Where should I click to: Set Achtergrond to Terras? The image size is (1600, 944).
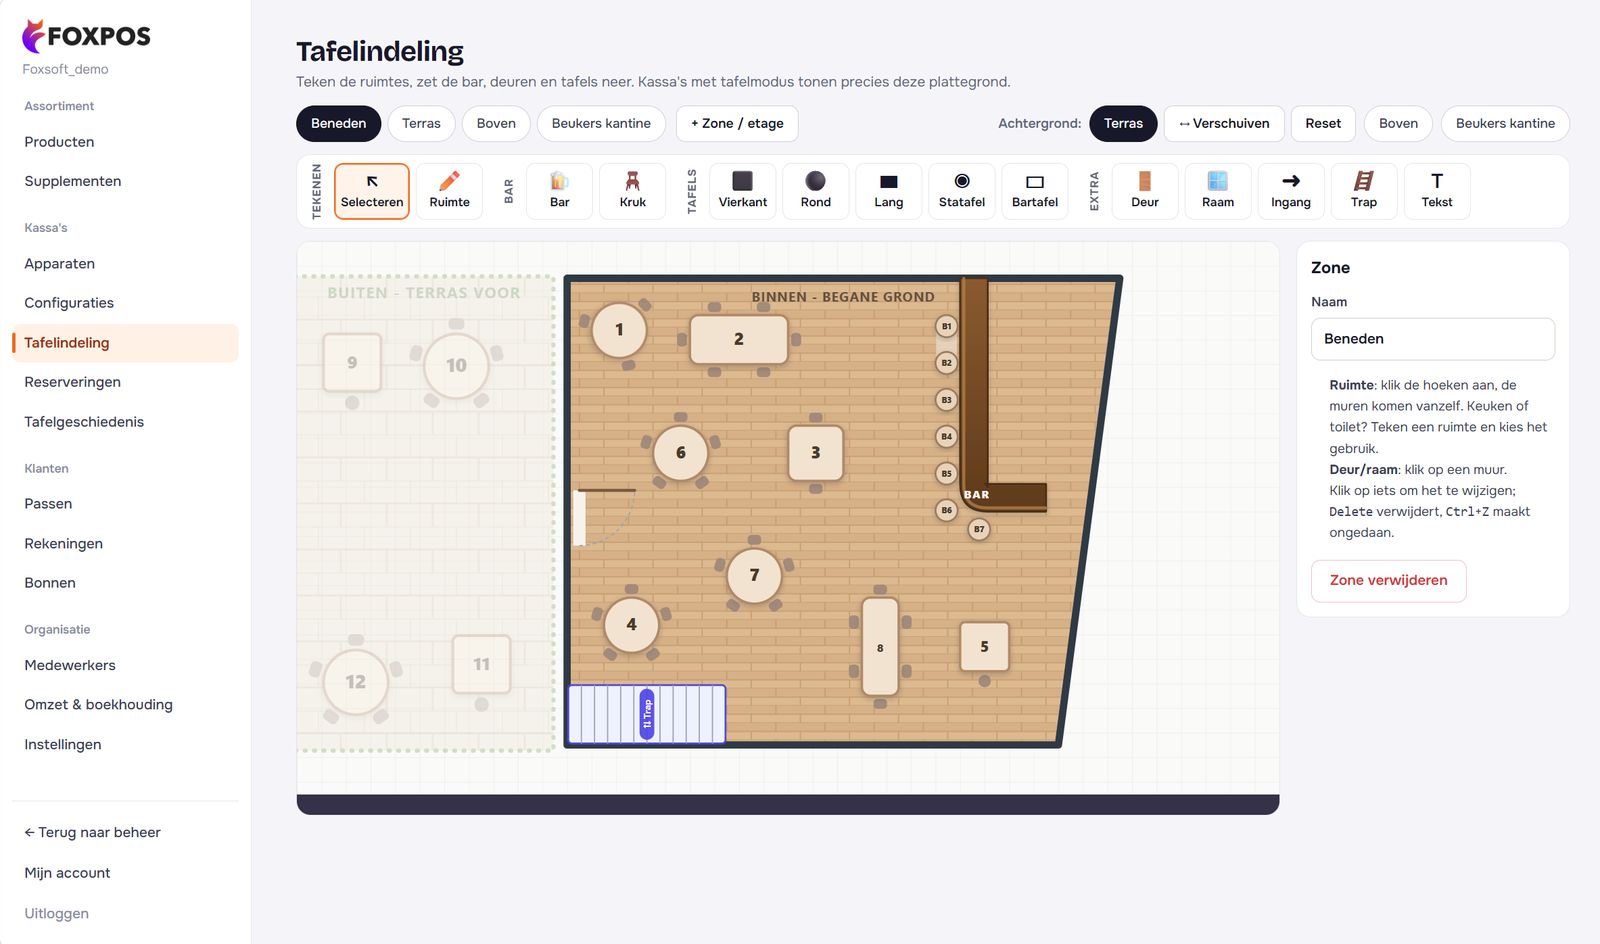pyautogui.click(x=1123, y=124)
